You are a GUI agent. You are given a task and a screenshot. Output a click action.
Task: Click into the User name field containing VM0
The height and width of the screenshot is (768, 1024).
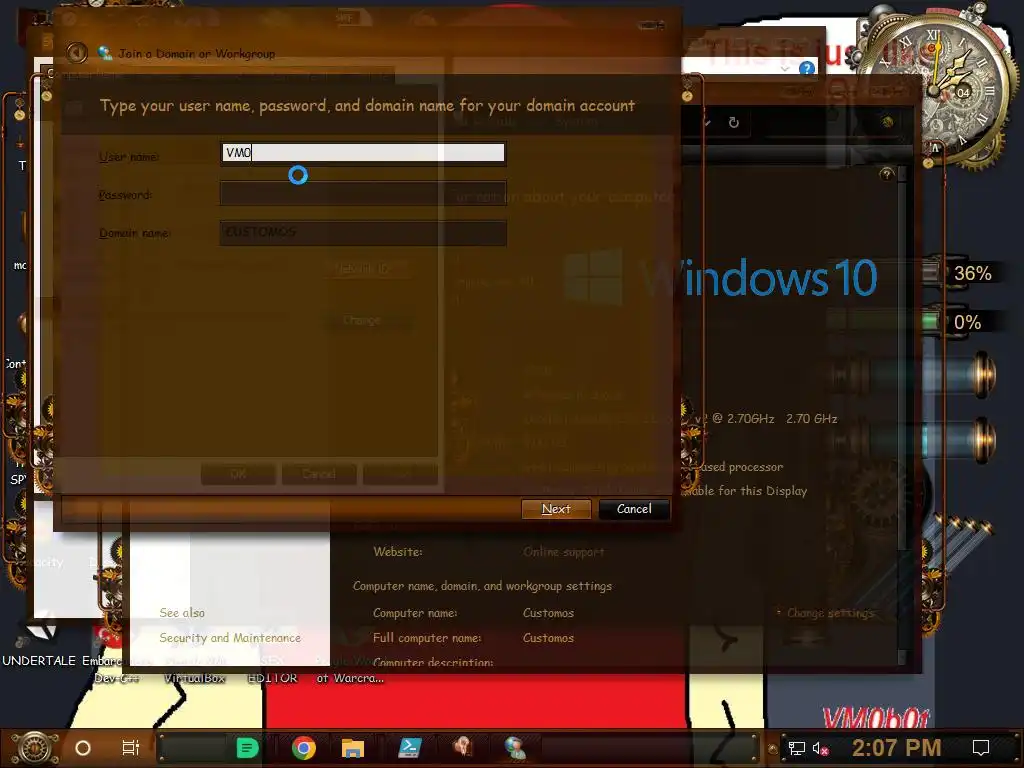363,153
